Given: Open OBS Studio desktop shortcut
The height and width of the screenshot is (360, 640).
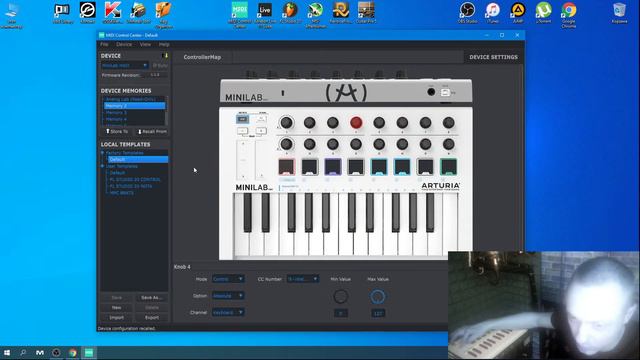Looking at the screenshot, I should pos(467,13).
